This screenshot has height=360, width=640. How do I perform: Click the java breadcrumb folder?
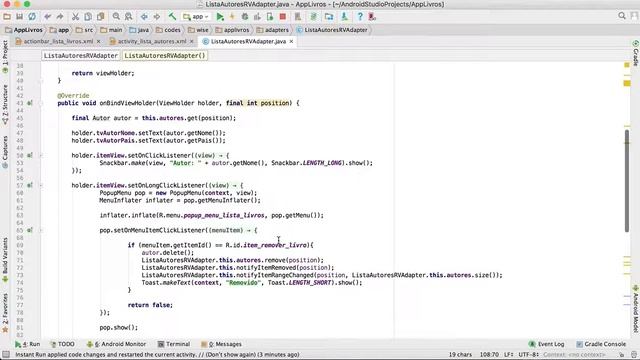pyautogui.click(x=139, y=30)
